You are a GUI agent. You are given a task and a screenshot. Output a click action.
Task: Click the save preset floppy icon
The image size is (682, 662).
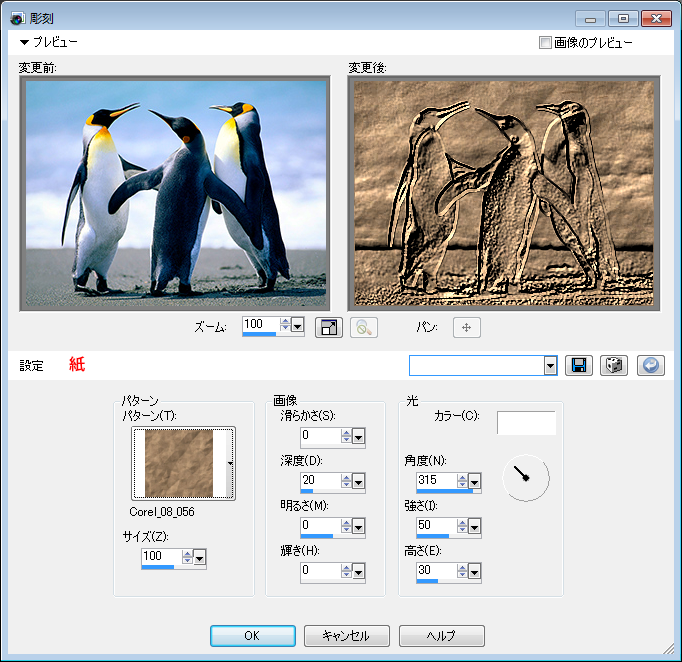tap(579, 366)
